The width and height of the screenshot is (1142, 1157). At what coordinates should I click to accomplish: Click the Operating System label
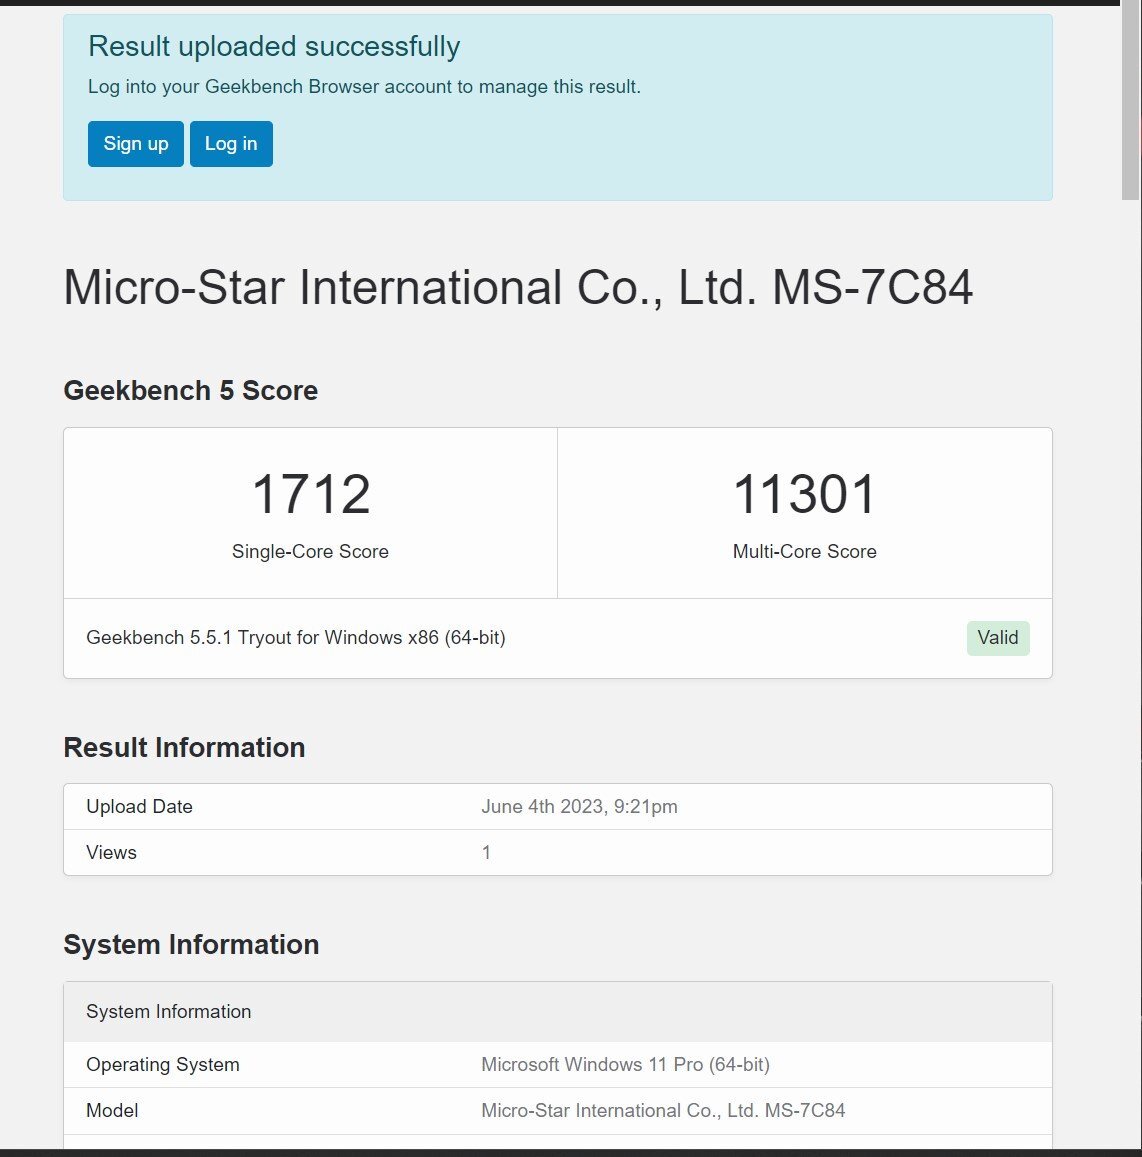coord(163,1065)
